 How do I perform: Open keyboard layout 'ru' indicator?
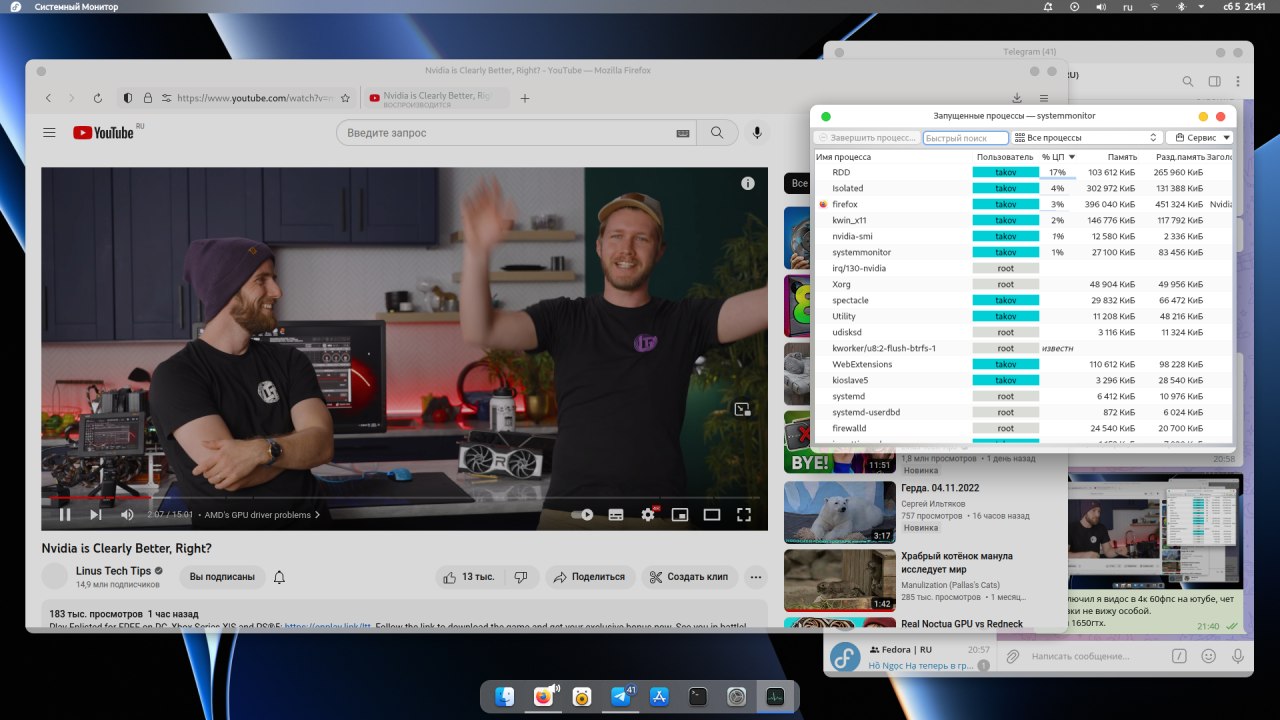1128,7
